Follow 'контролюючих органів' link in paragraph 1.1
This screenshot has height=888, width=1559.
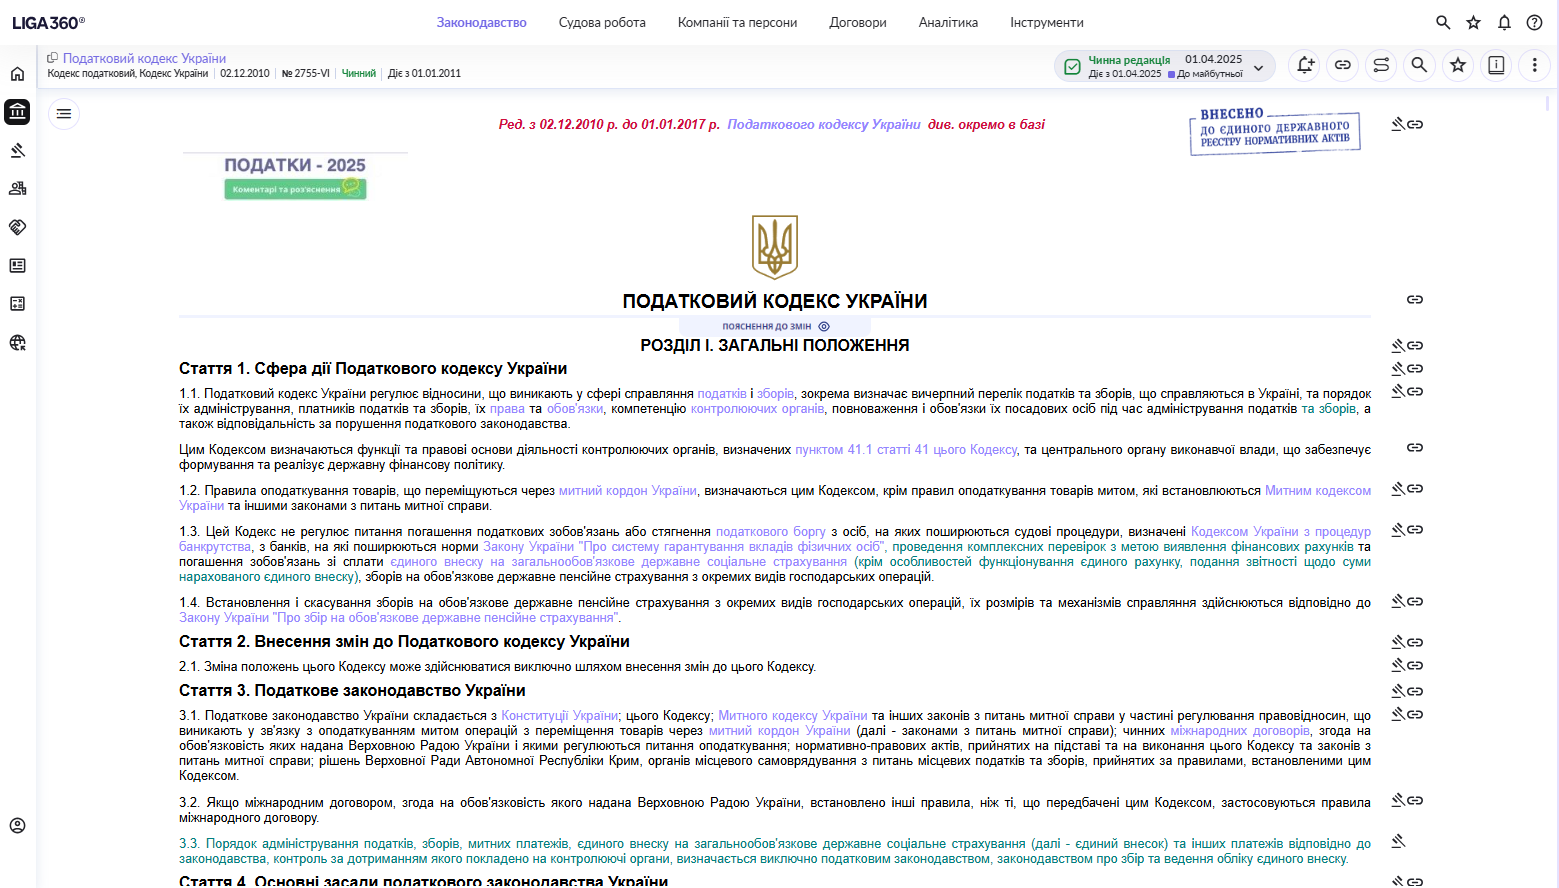757,408
